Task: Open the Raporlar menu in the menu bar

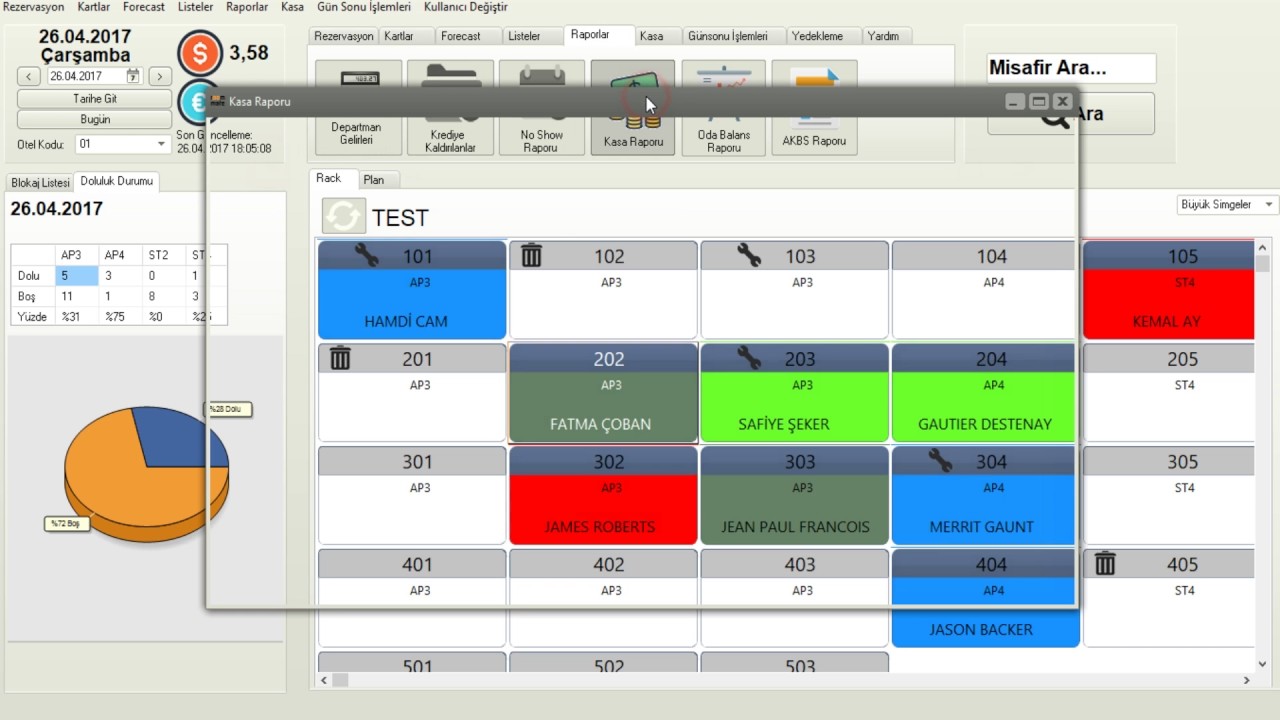Action: pos(247,7)
